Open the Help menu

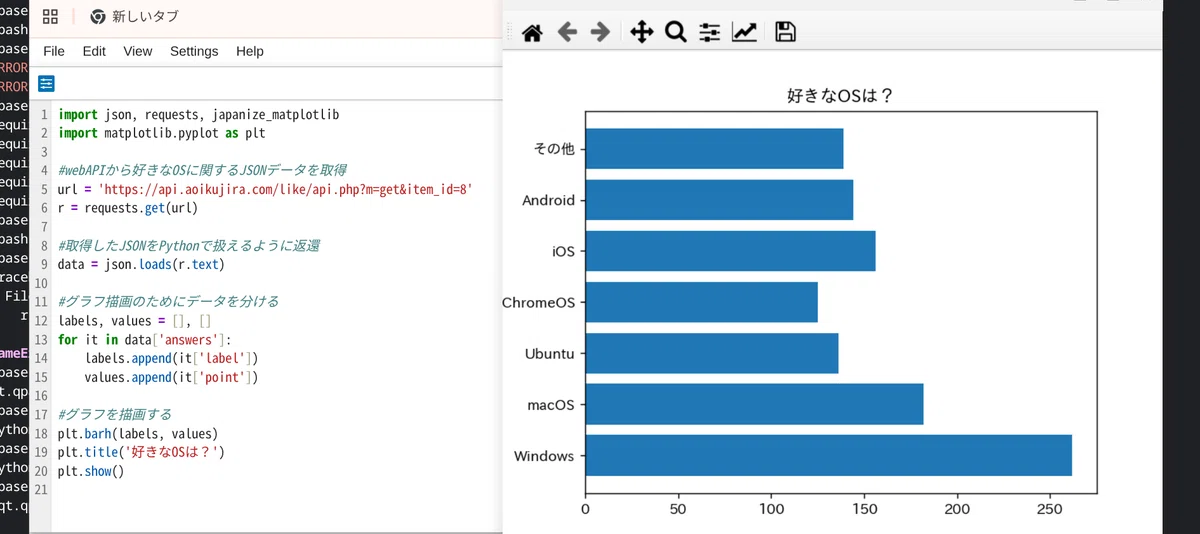coord(250,51)
